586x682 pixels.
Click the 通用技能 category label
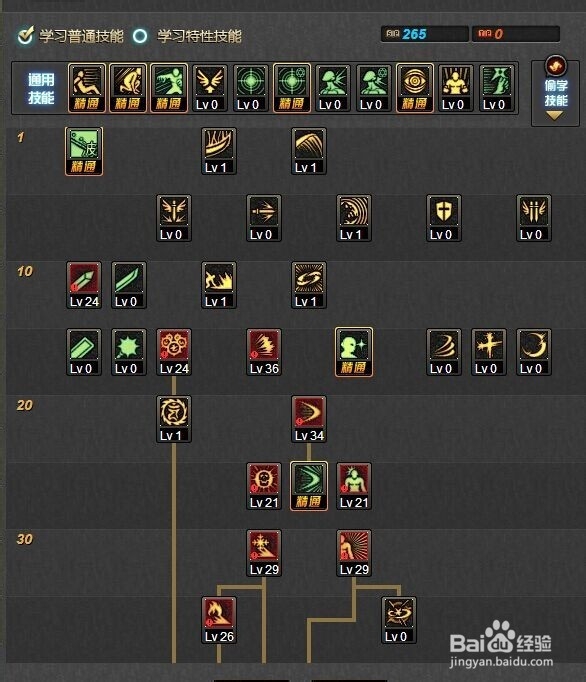[41, 88]
